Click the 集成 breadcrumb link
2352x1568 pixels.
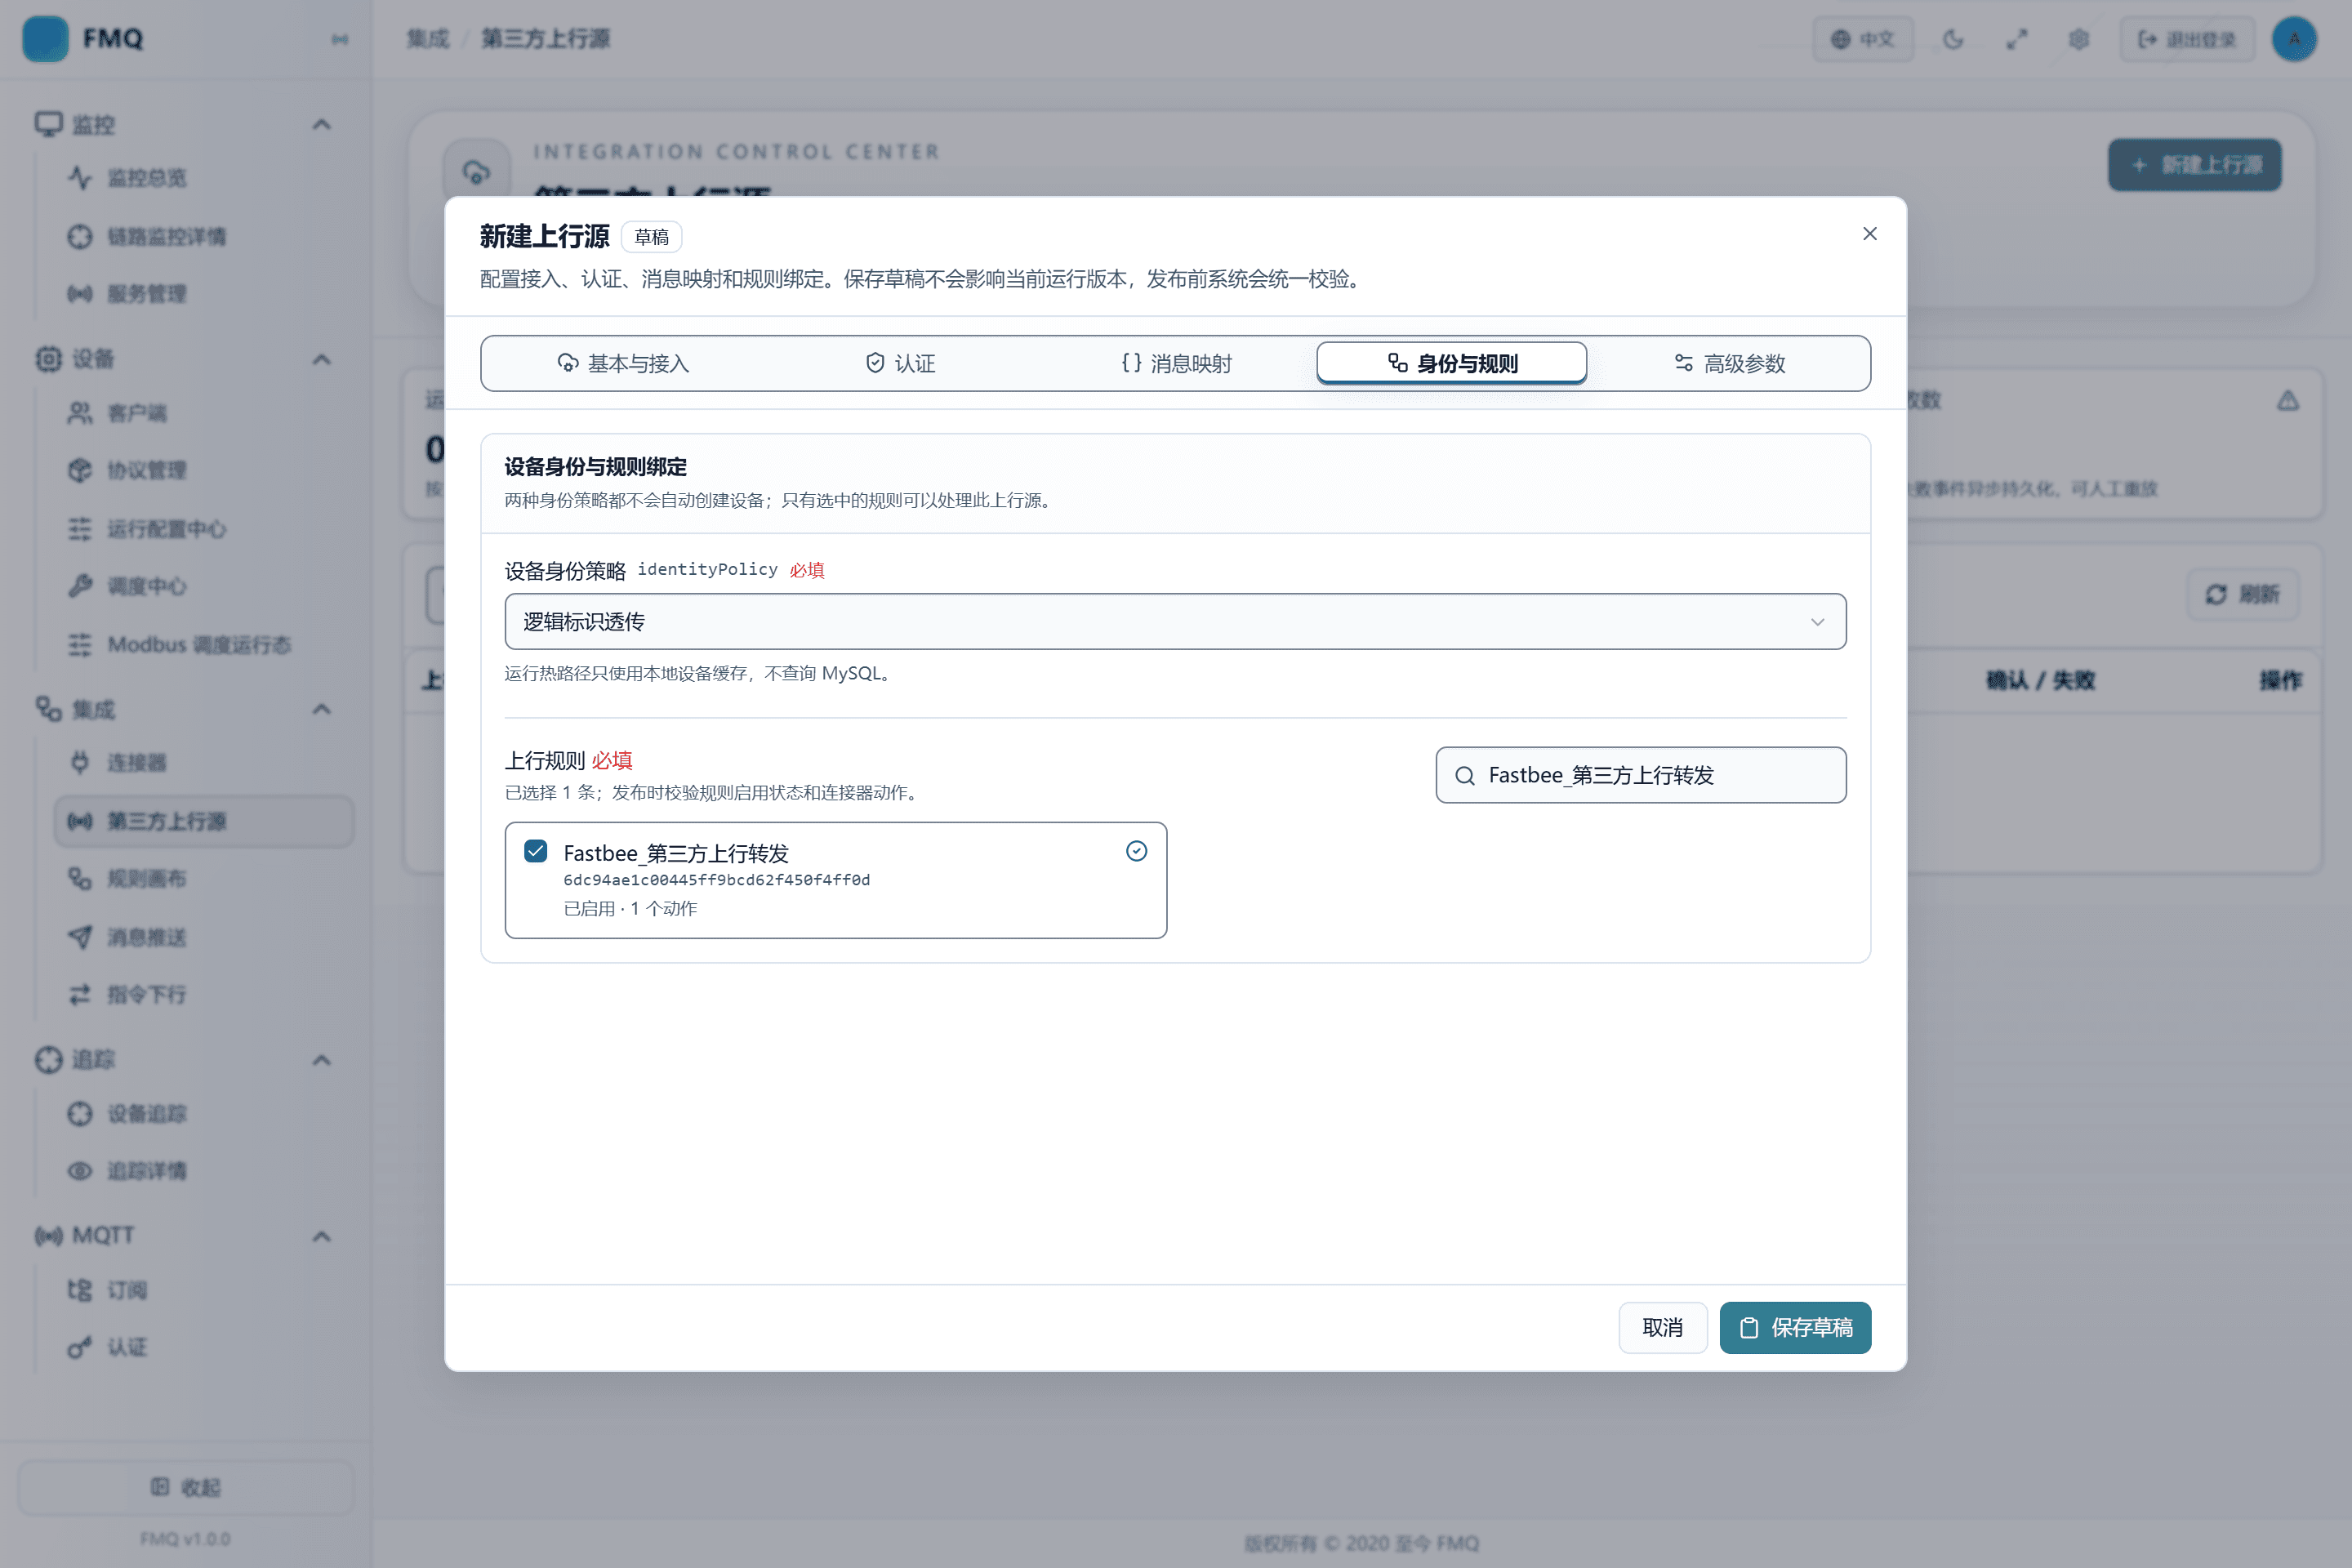pos(428,39)
